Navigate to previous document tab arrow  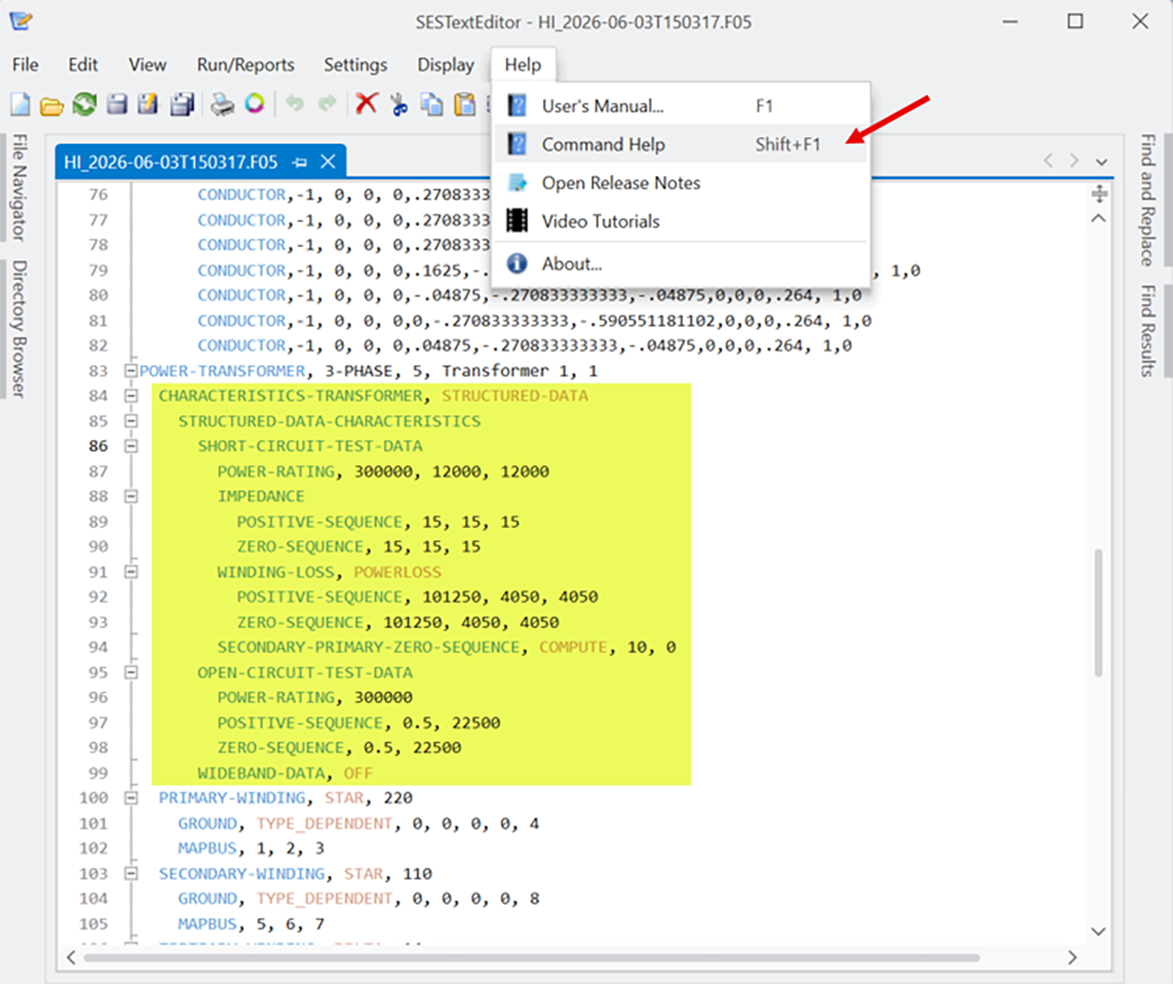tap(1048, 161)
